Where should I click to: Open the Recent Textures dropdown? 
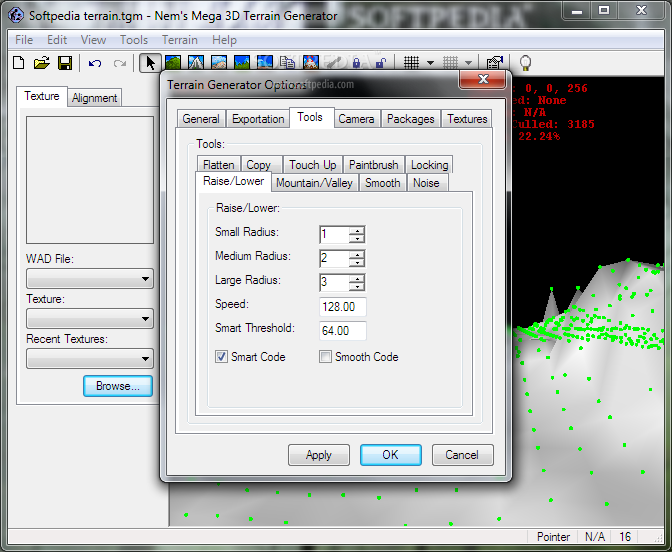click(90, 358)
